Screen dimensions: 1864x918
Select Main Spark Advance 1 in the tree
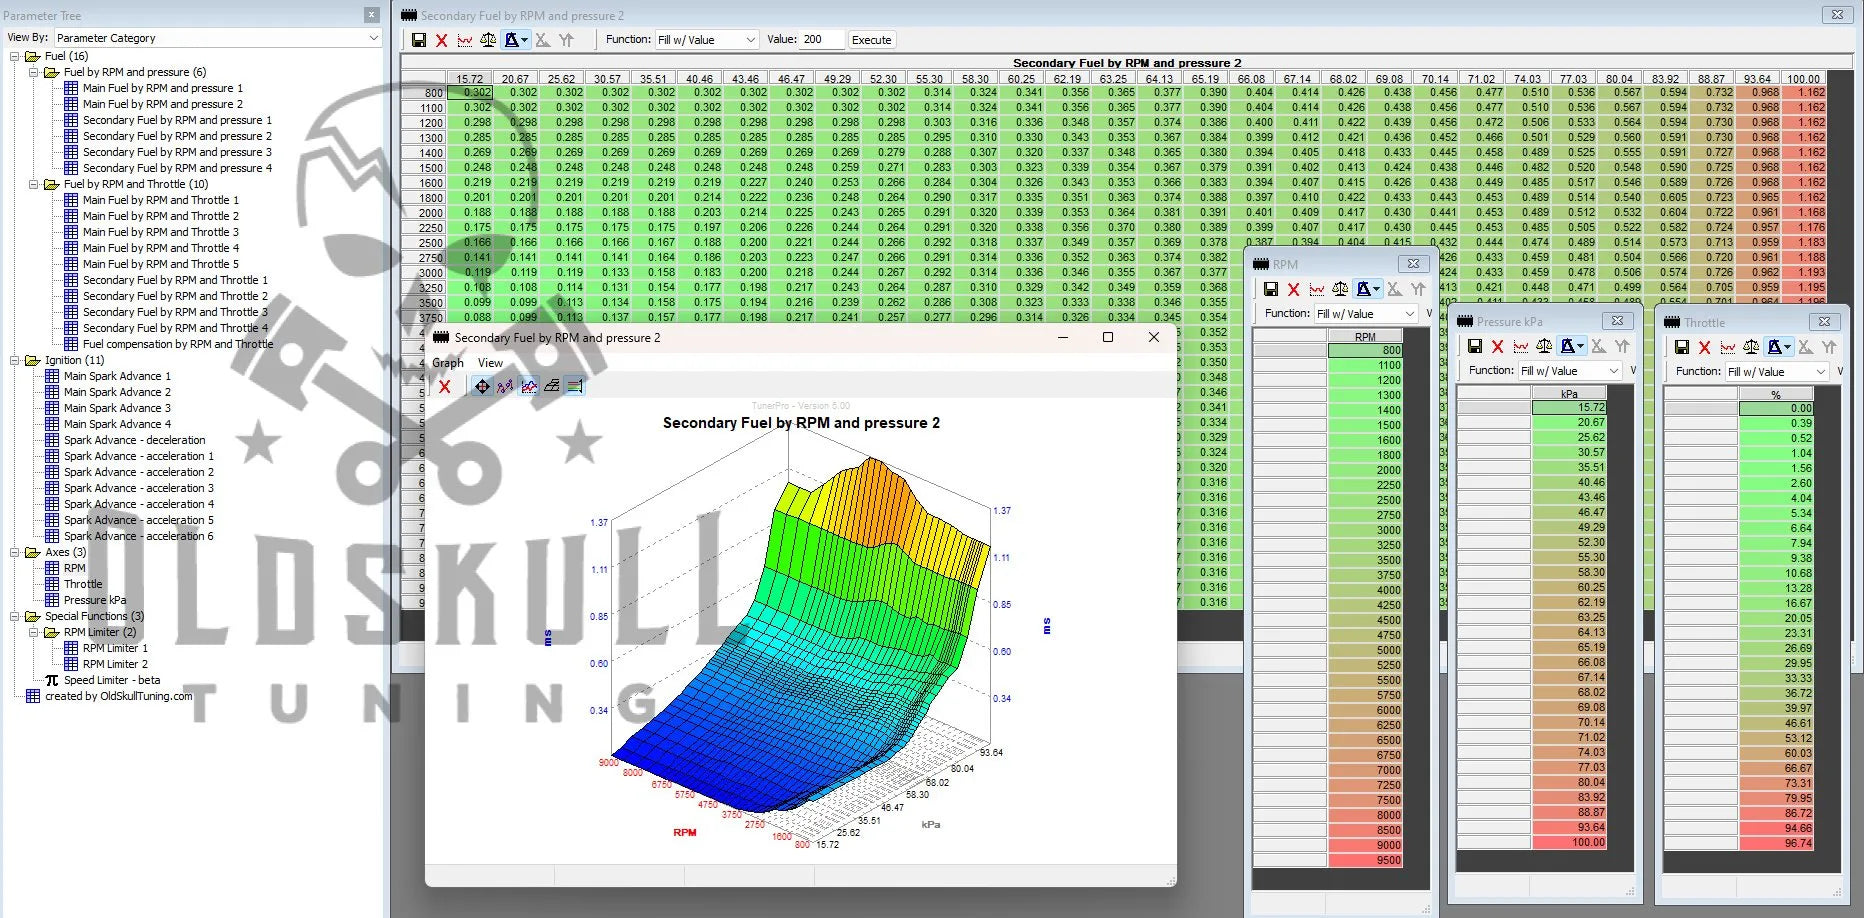click(117, 376)
